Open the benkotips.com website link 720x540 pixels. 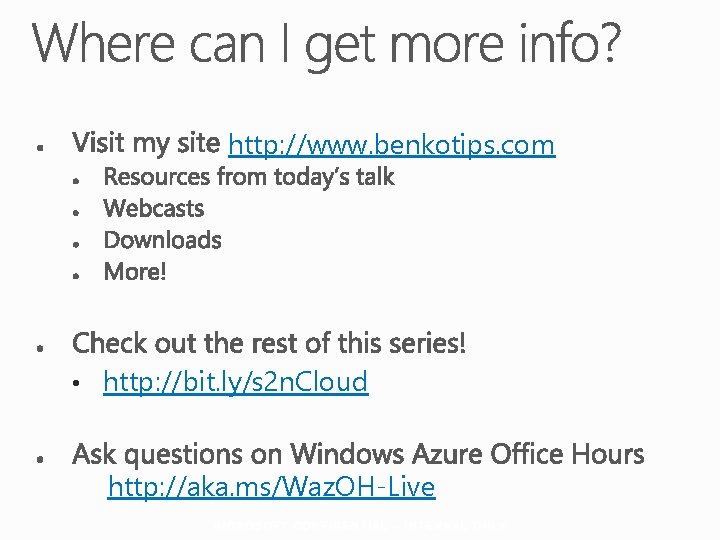(x=391, y=146)
